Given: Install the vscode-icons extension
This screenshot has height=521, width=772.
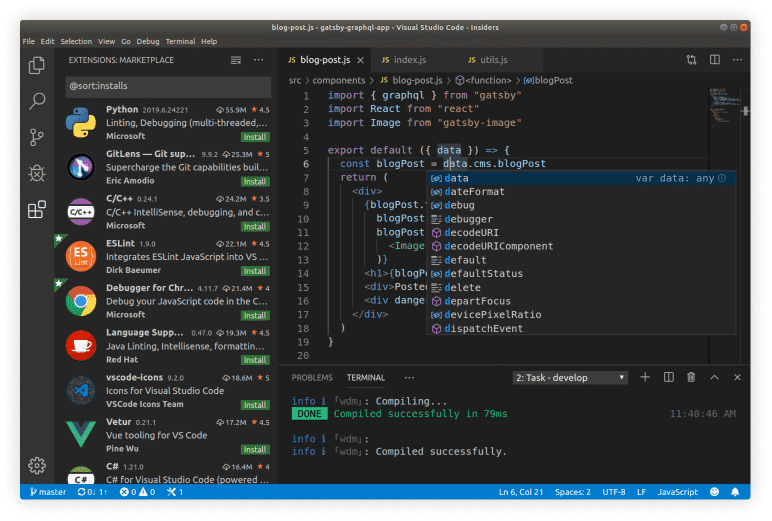Looking at the screenshot, I should [255, 405].
